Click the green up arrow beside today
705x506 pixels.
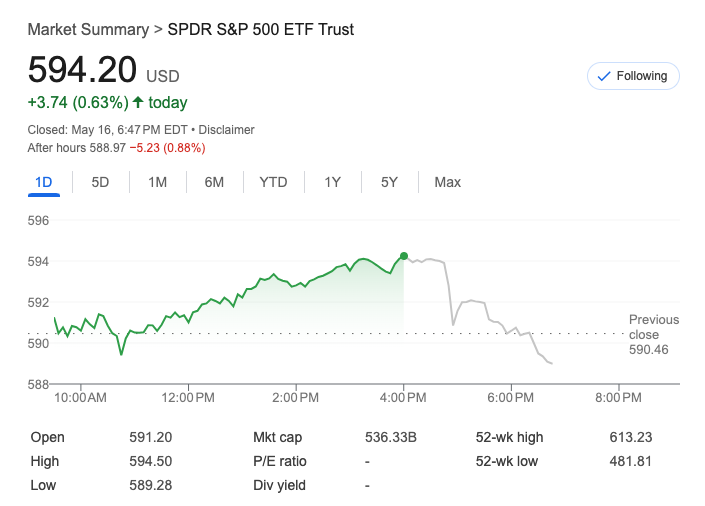pyautogui.click(x=138, y=102)
